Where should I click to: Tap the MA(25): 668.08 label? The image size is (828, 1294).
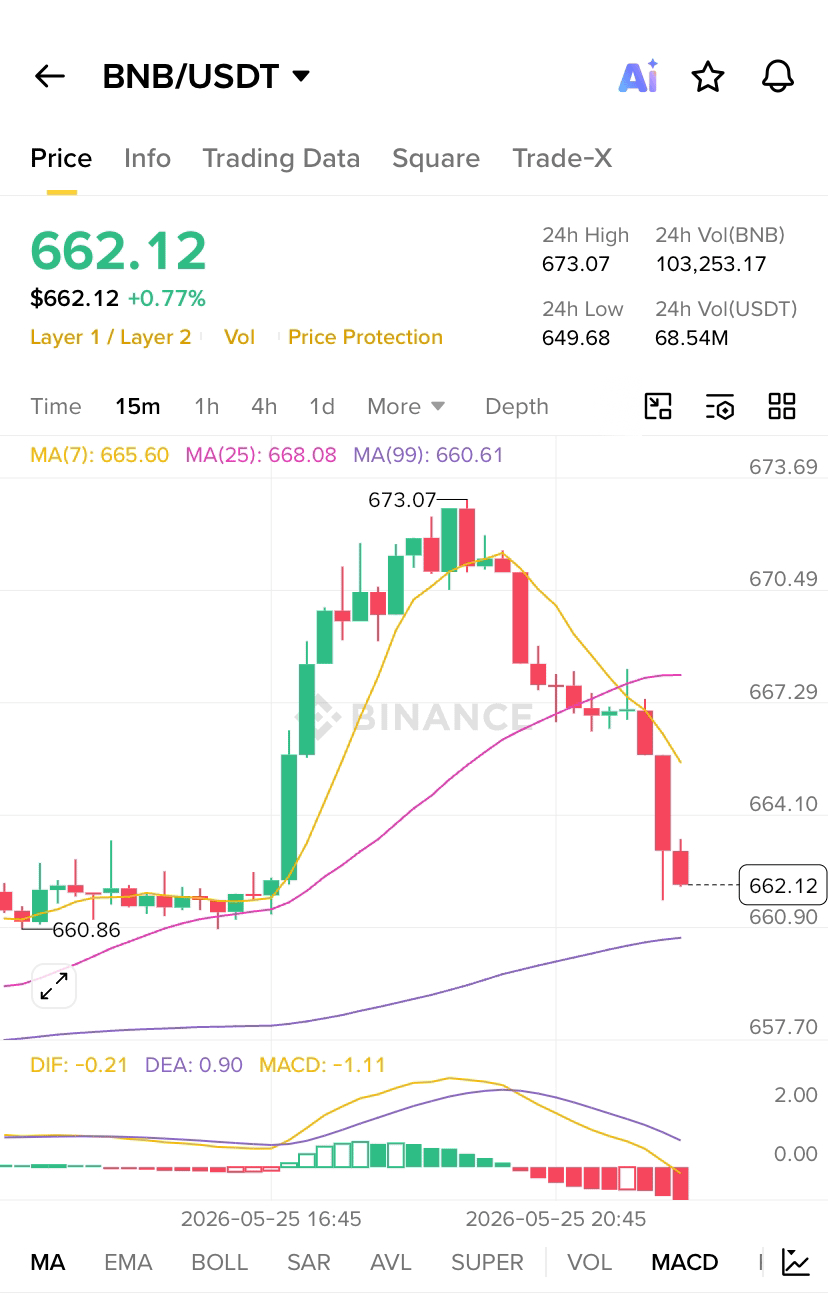(261, 455)
